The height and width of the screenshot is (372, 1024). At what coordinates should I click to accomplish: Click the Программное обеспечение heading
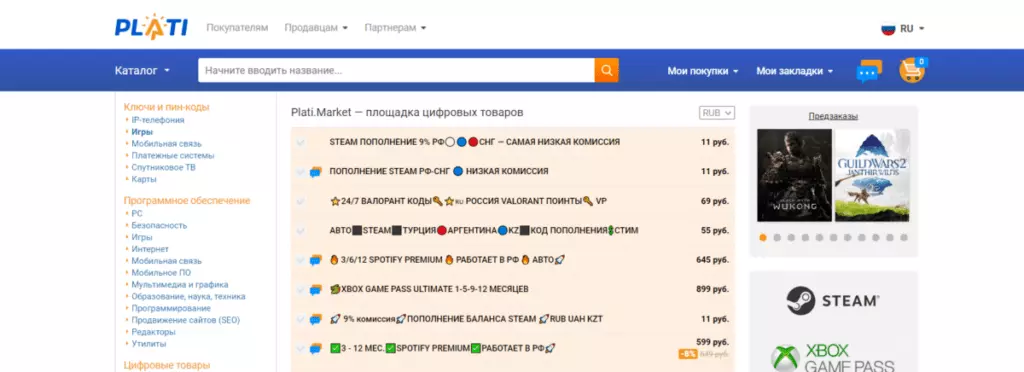tap(187, 200)
